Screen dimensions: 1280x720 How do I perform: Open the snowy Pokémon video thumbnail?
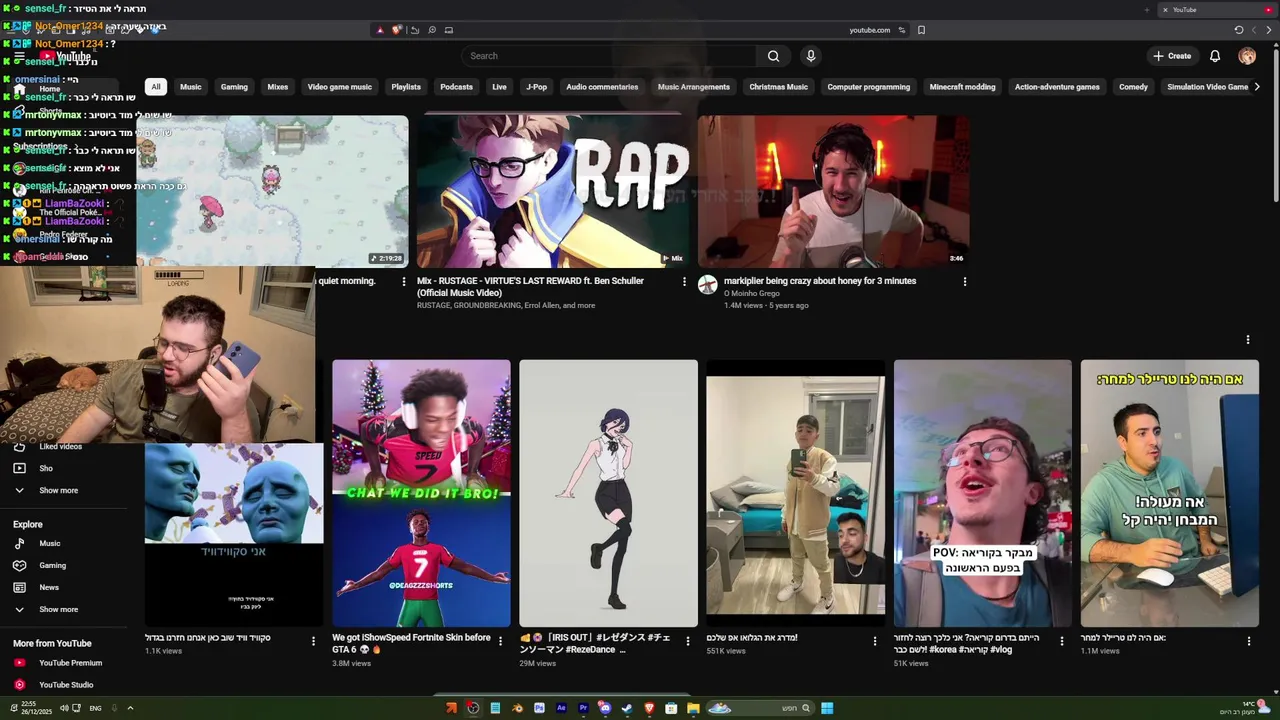(272, 191)
